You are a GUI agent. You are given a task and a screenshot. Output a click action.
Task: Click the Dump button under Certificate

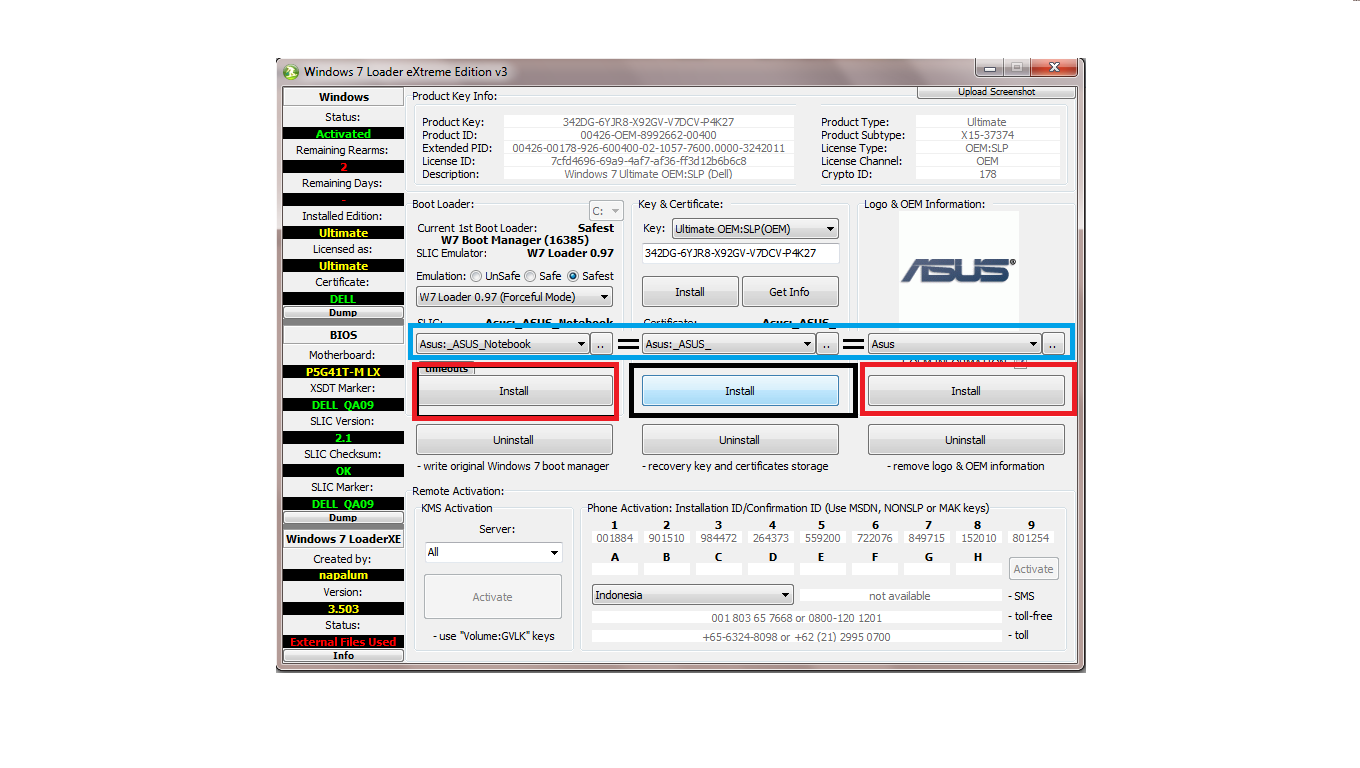click(x=343, y=313)
